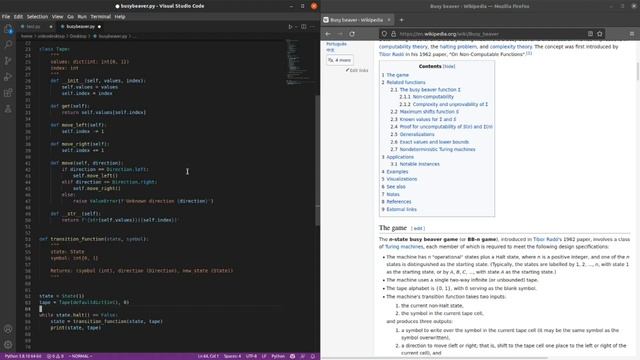Open View menu in VS Code

[57, 17]
